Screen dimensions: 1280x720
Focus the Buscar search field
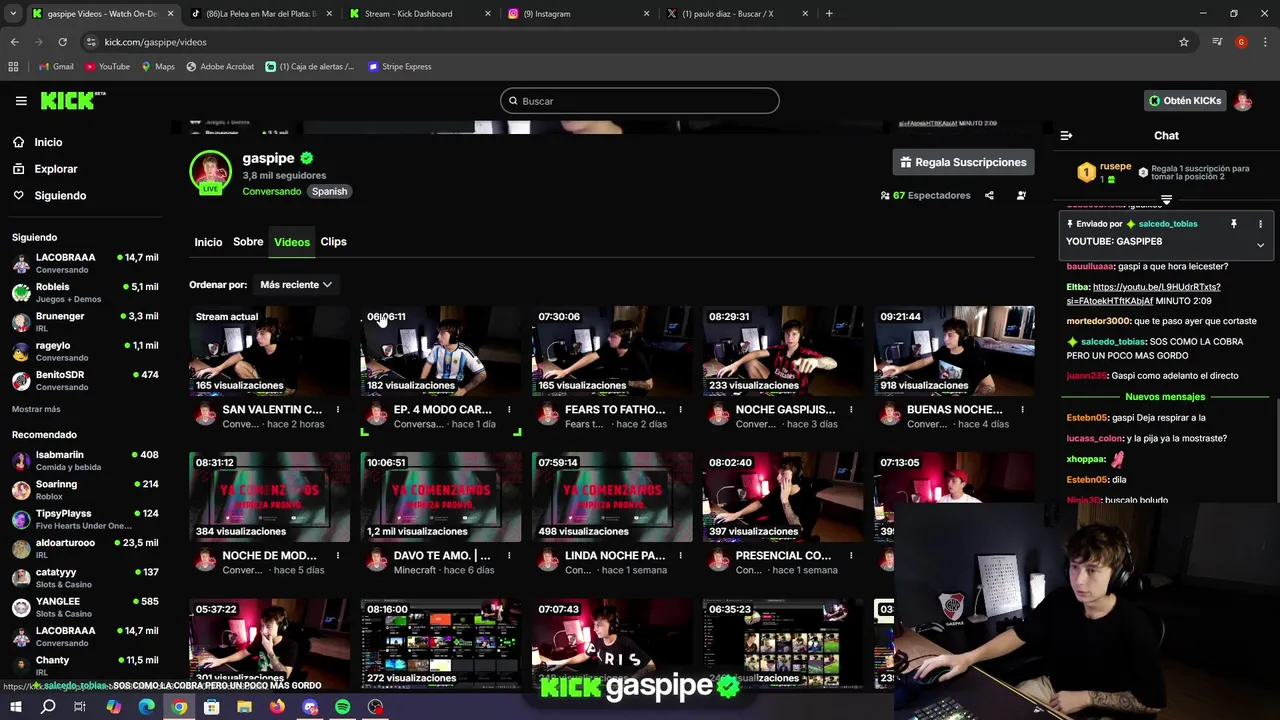point(640,101)
